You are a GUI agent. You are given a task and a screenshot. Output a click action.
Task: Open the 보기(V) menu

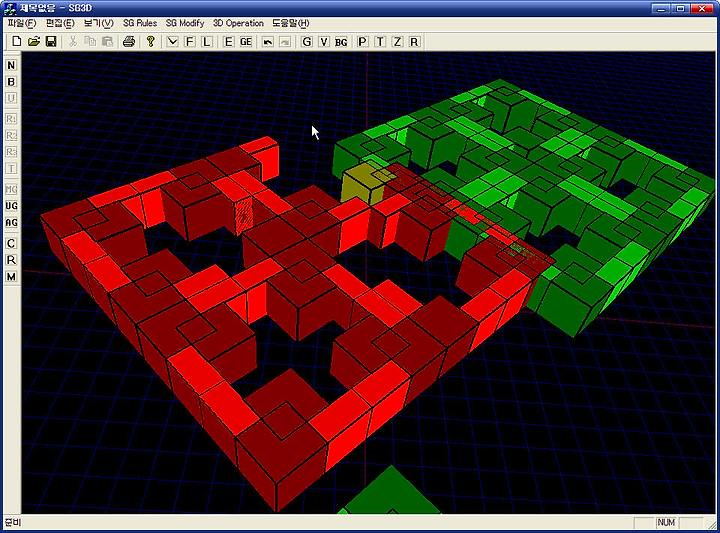[99, 23]
